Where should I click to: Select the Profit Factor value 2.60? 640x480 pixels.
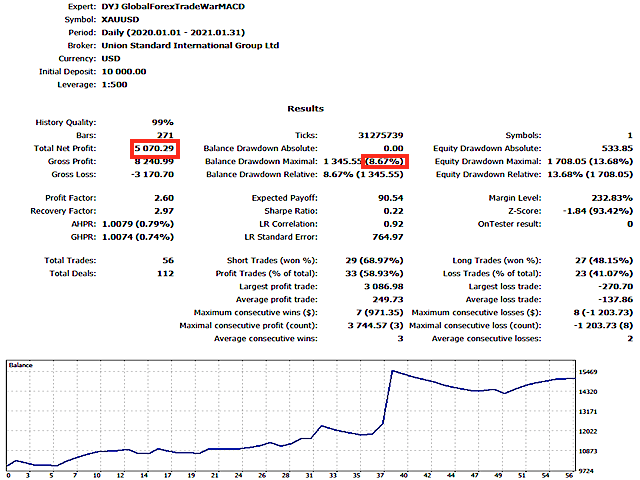click(x=165, y=198)
